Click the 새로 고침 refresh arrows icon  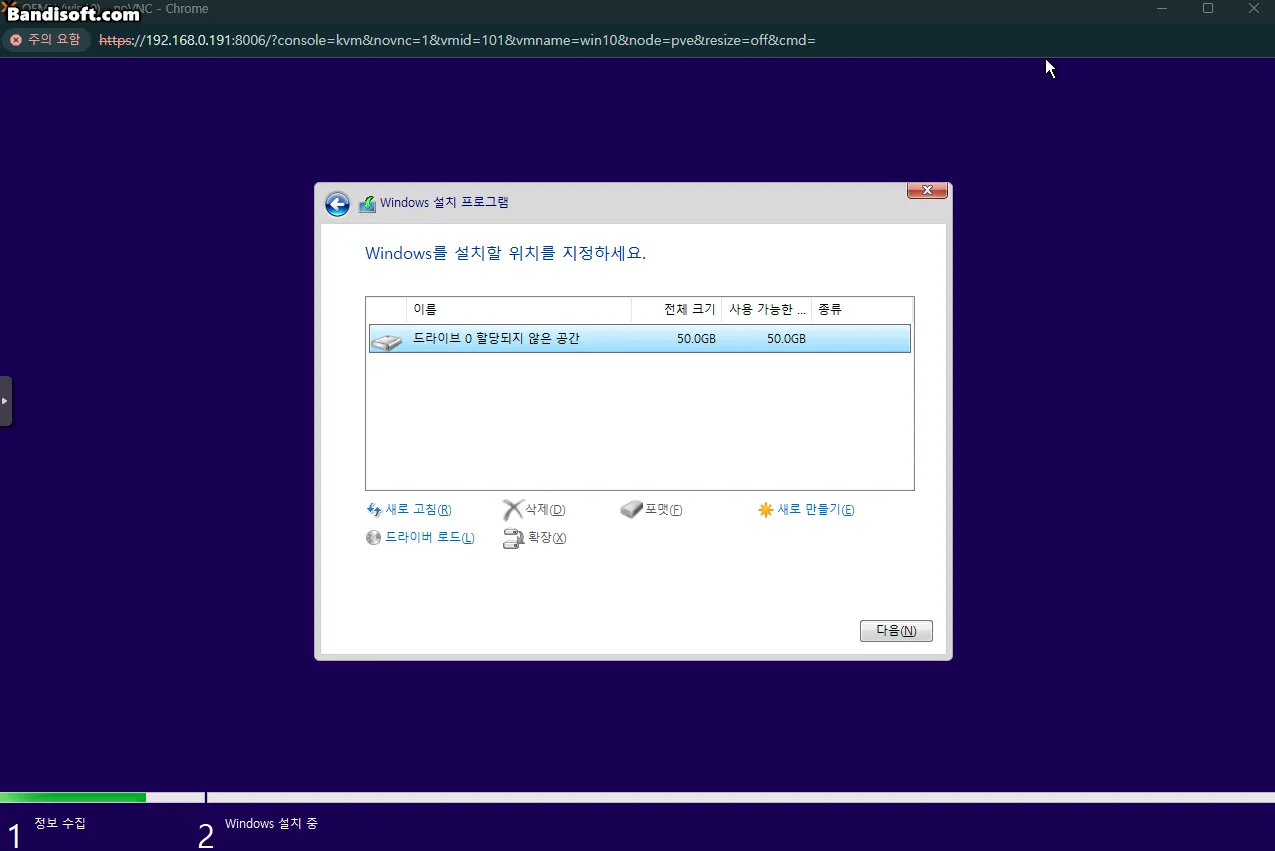(374, 510)
